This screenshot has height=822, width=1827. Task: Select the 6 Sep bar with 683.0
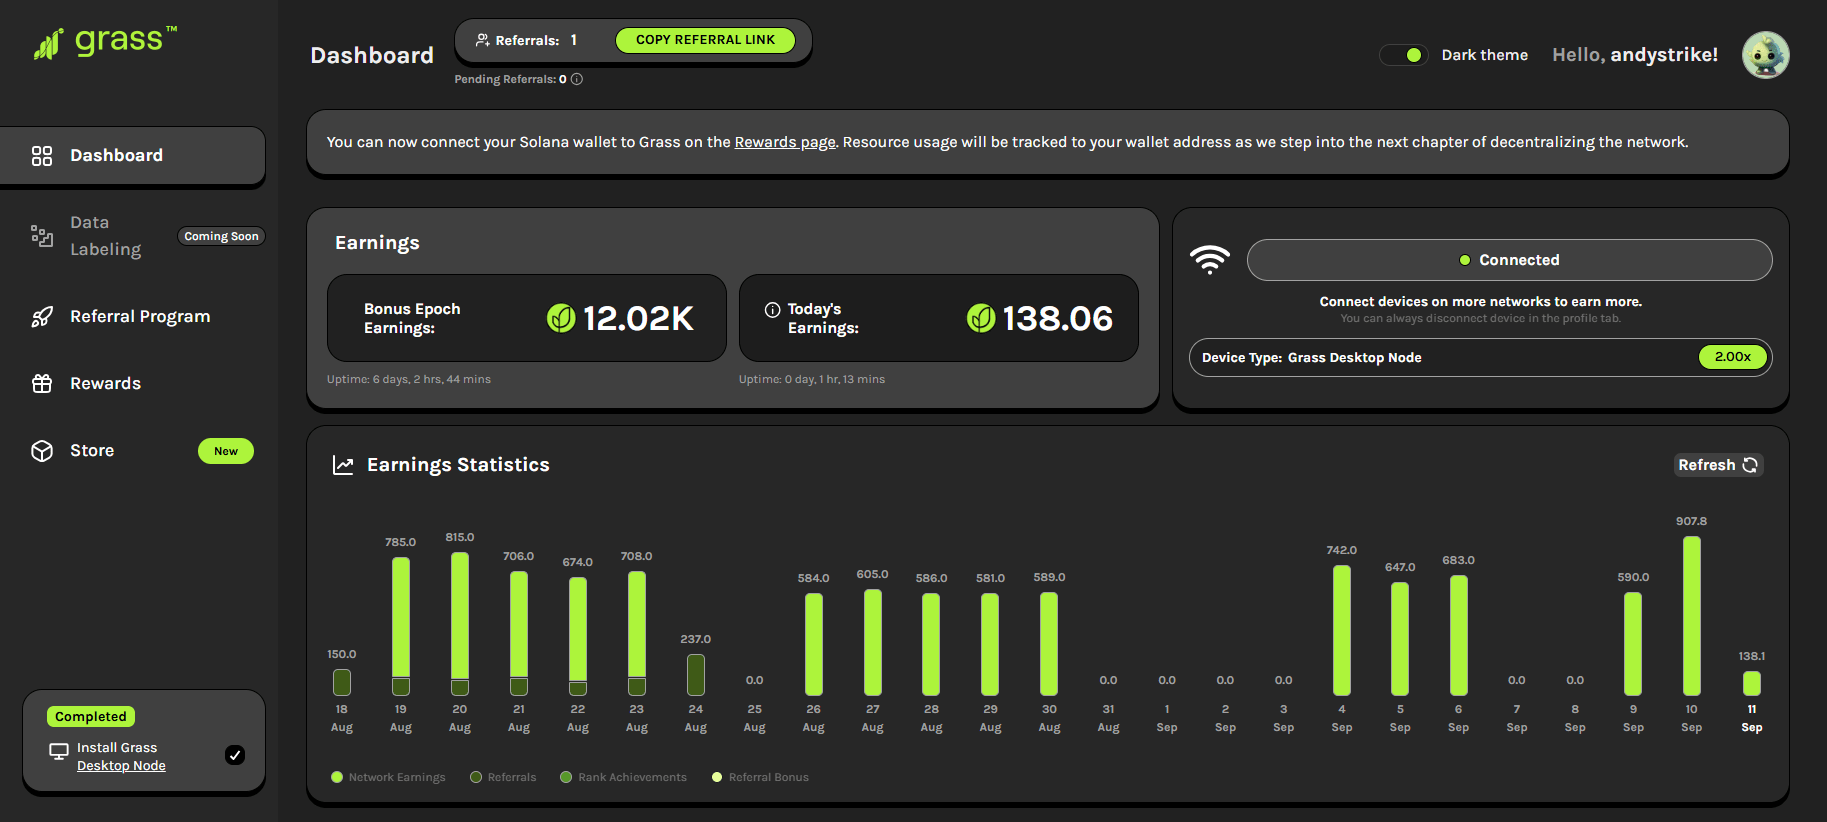(1458, 636)
